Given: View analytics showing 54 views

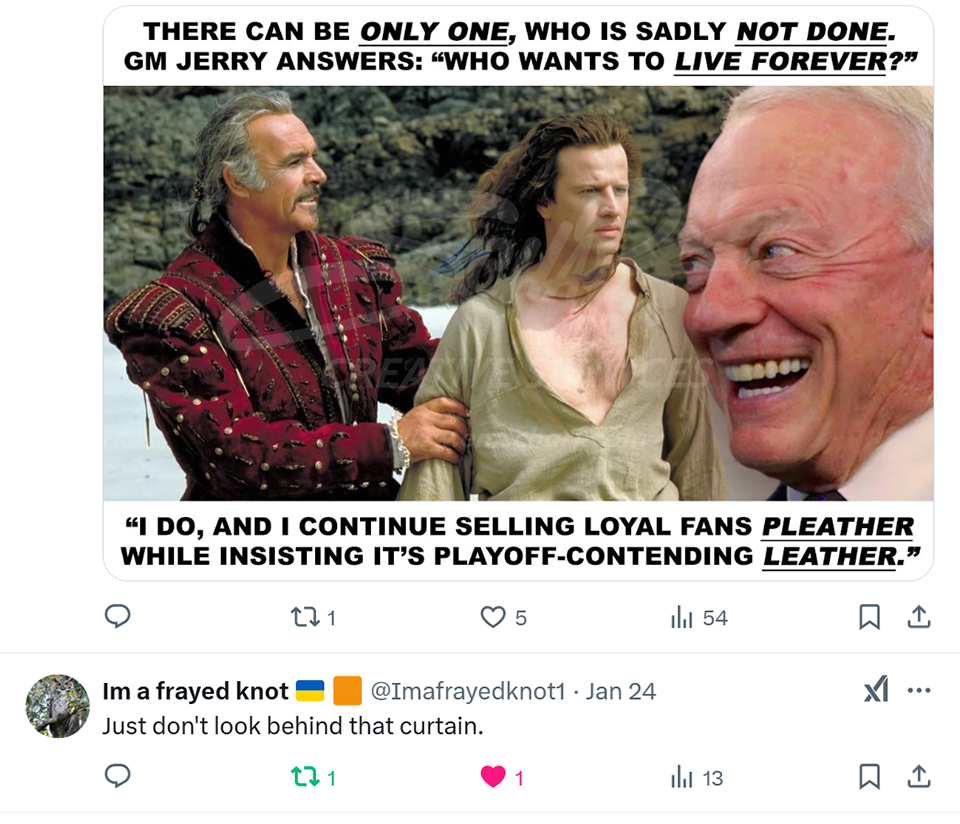Looking at the screenshot, I should (699, 617).
